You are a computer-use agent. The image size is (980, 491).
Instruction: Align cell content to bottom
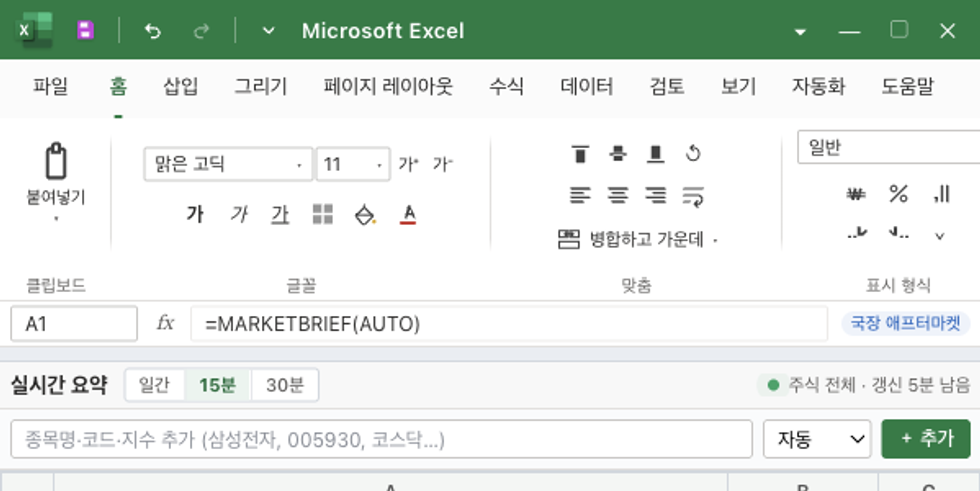[655, 154]
